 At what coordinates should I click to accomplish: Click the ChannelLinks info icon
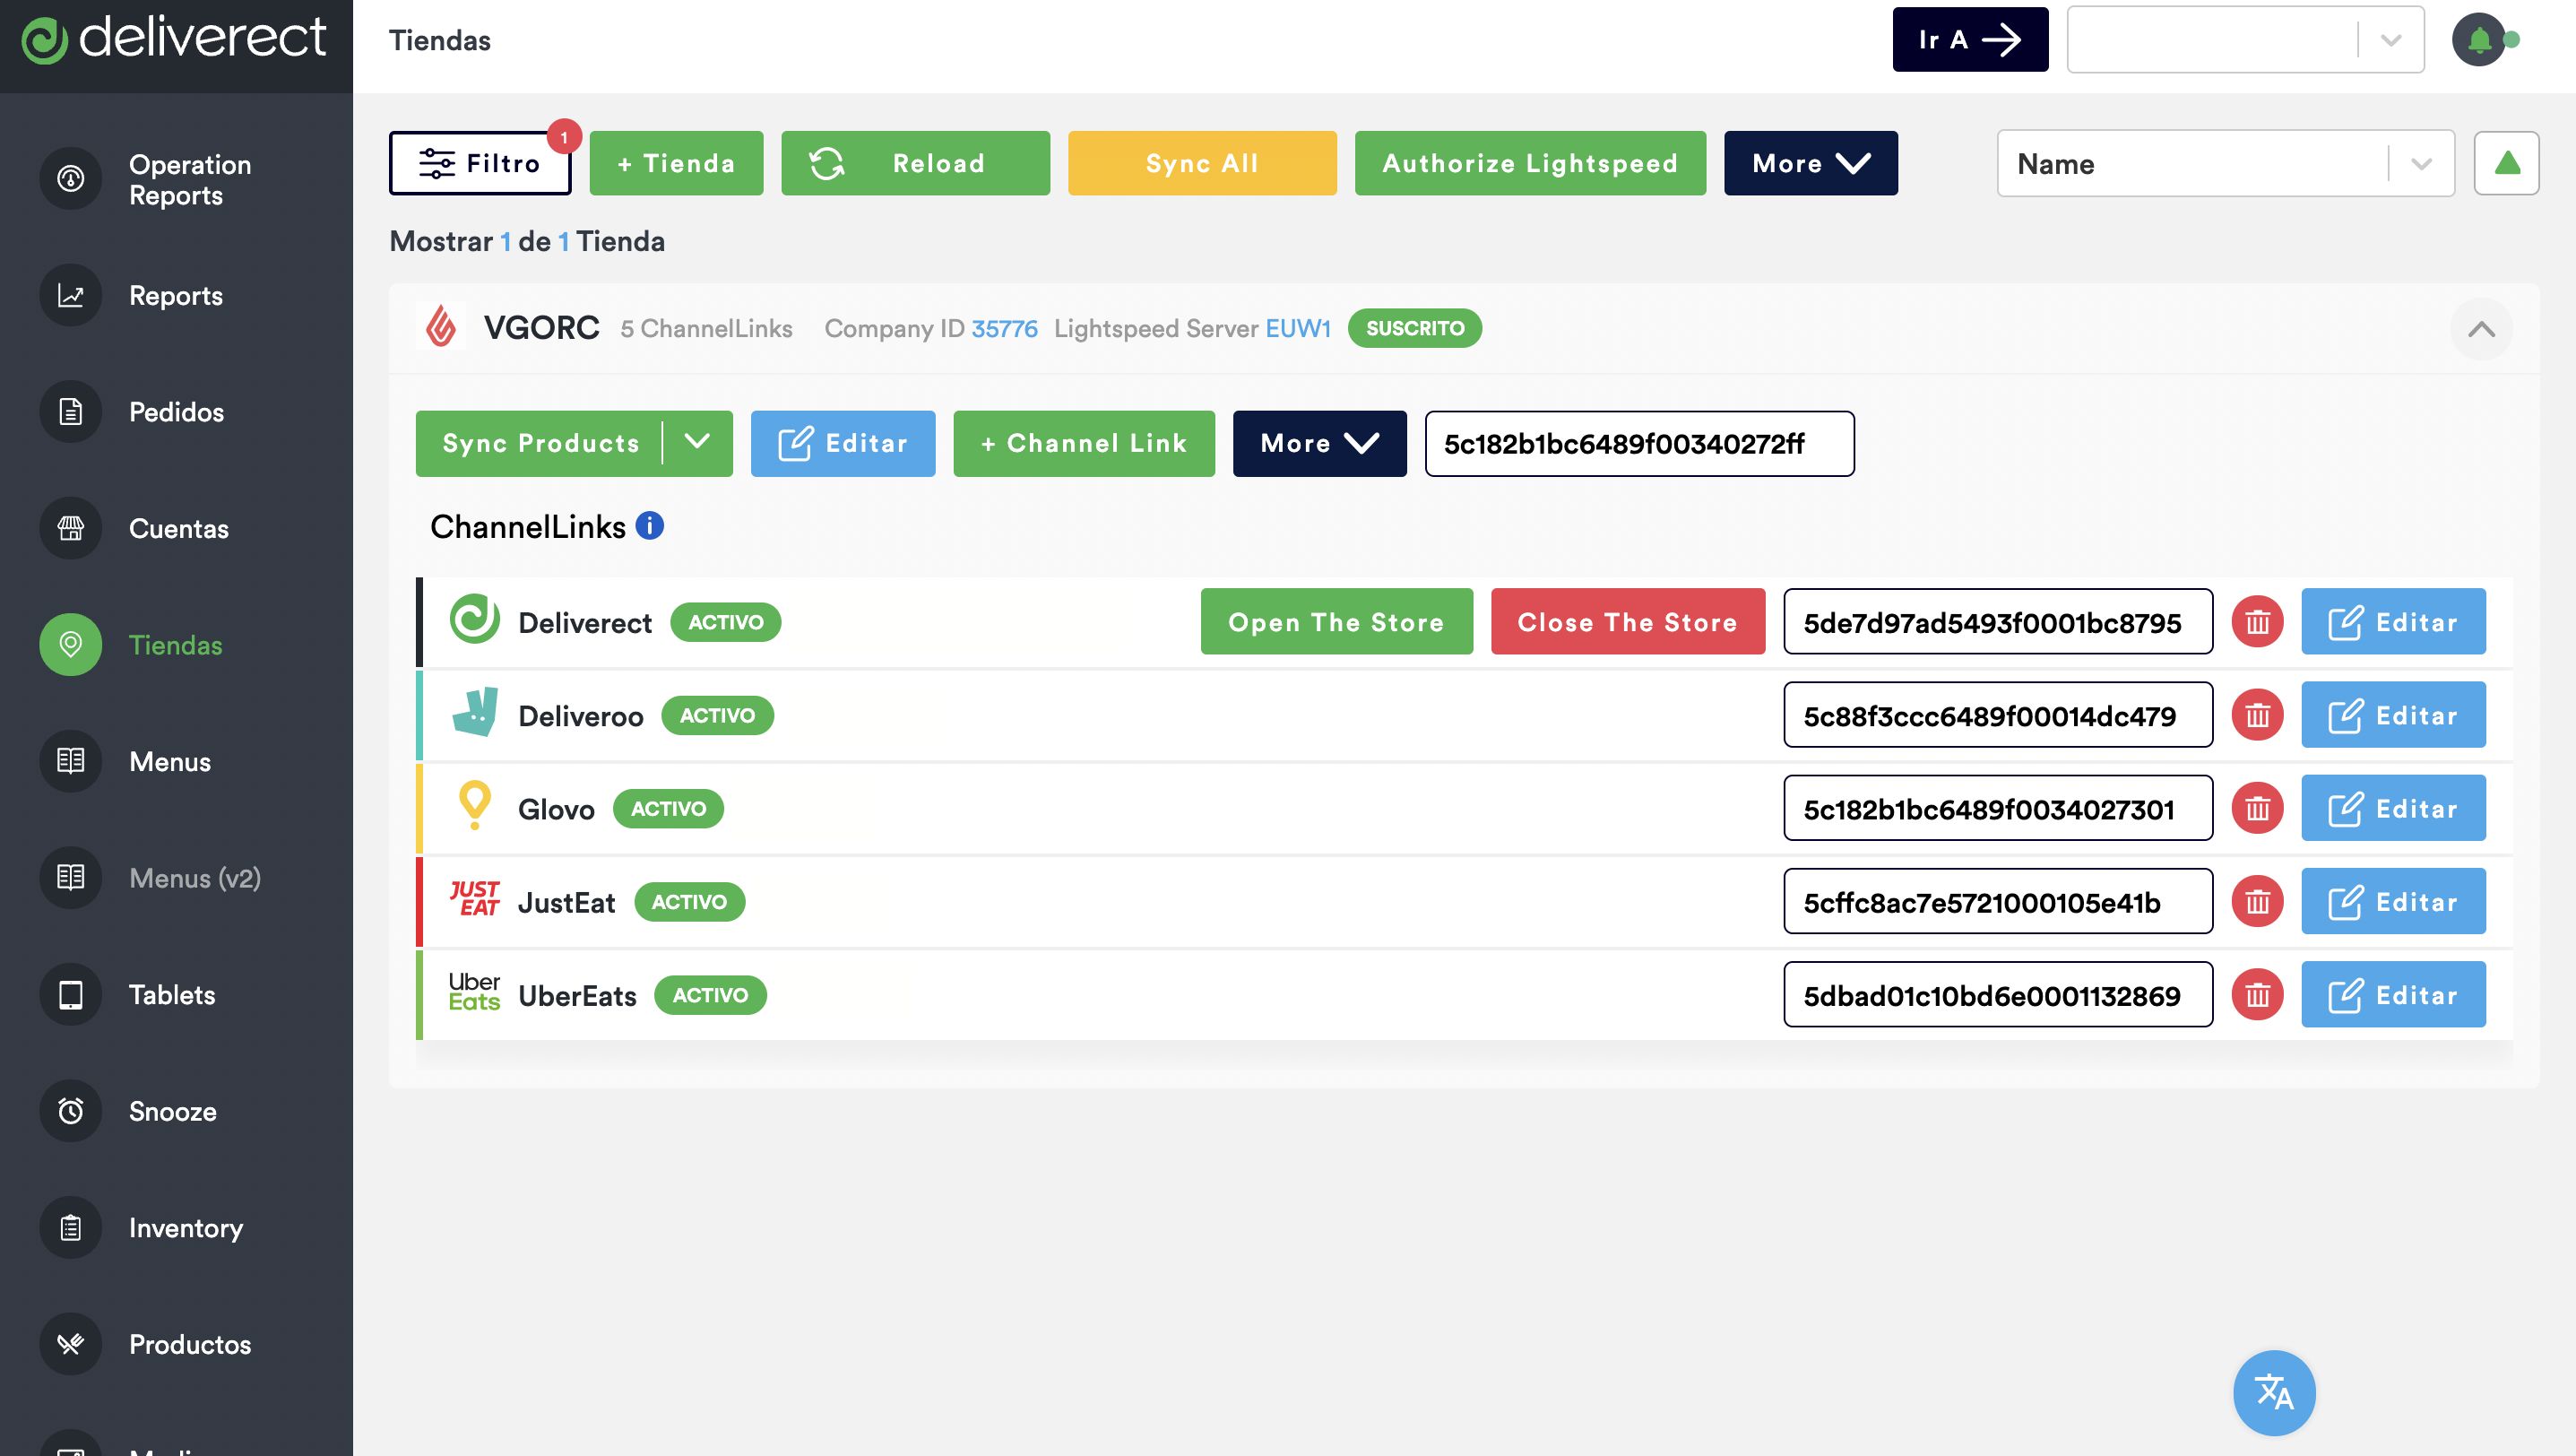pyautogui.click(x=650, y=526)
